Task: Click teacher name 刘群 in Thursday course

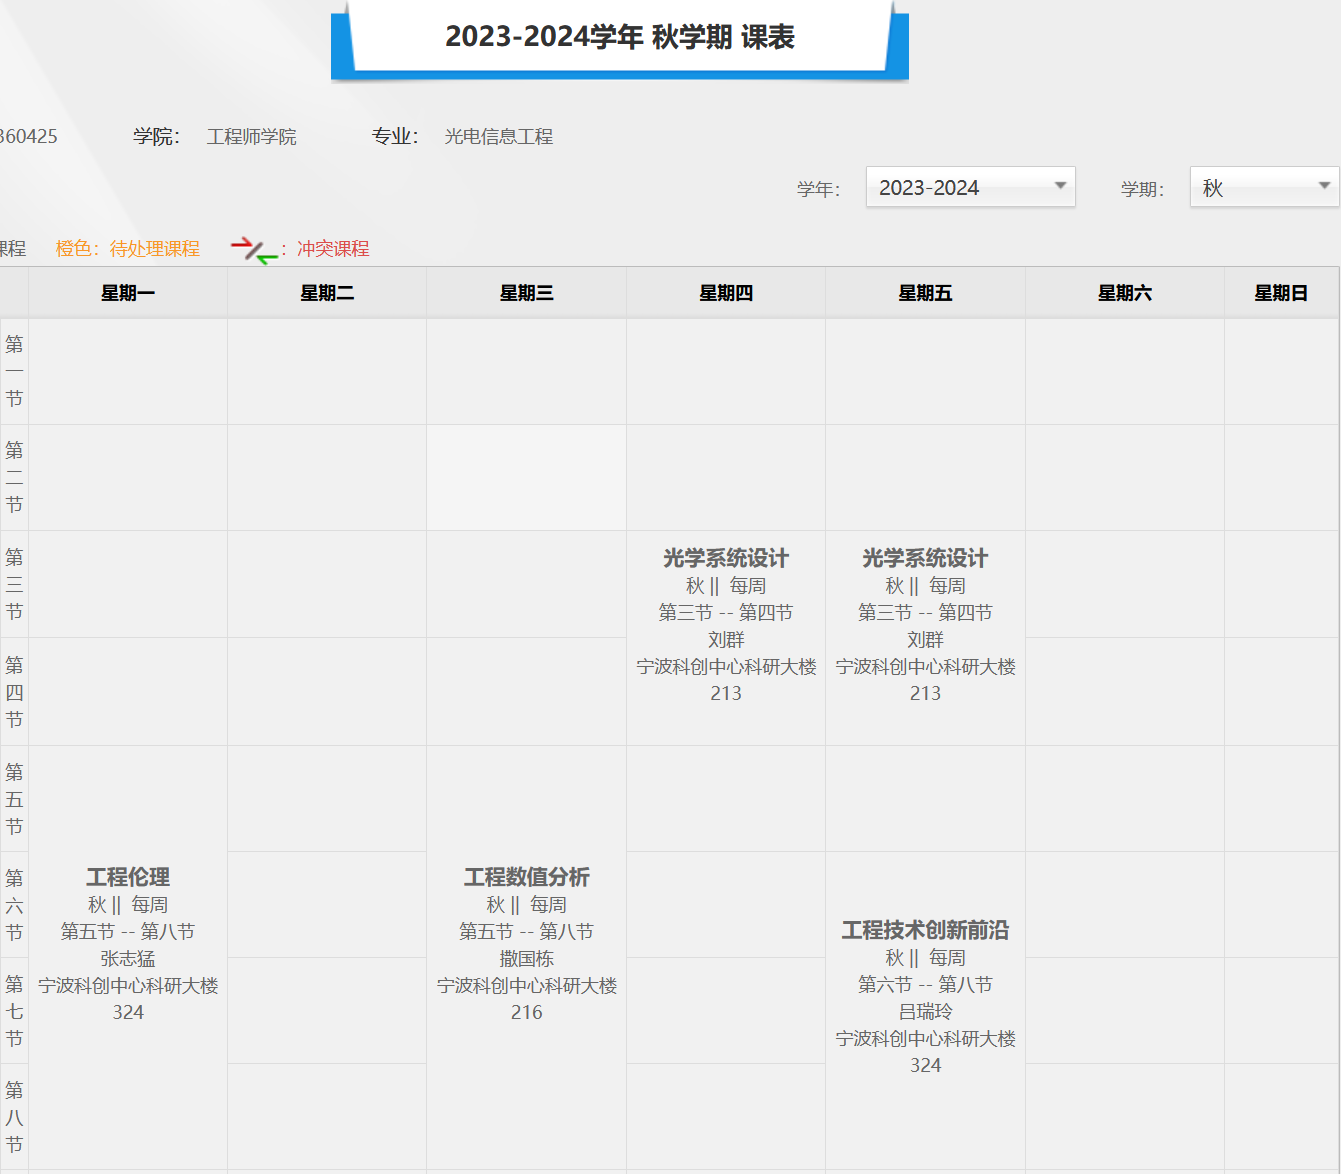Action: 726,639
